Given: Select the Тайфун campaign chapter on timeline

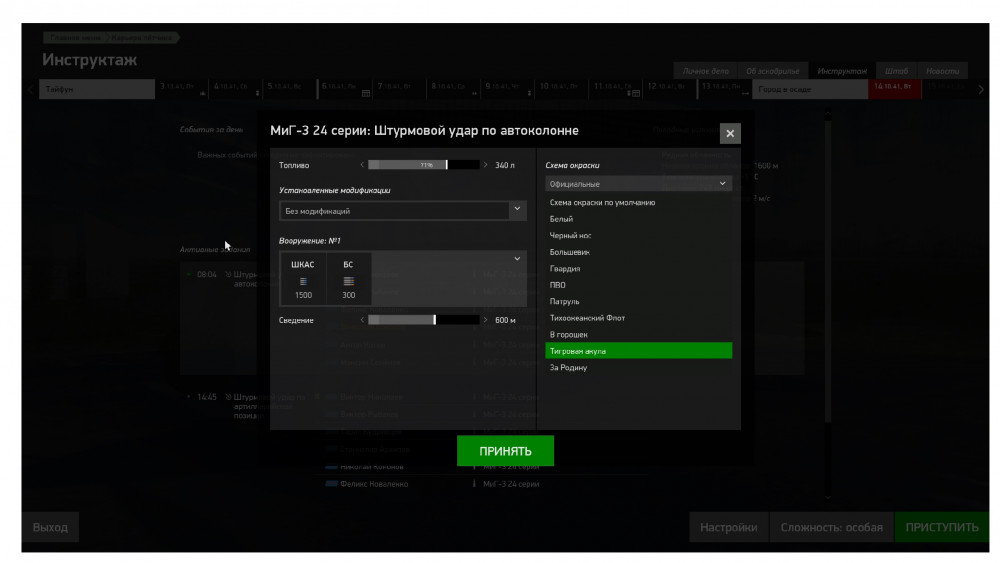Looking at the screenshot, I should (x=97, y=89).
